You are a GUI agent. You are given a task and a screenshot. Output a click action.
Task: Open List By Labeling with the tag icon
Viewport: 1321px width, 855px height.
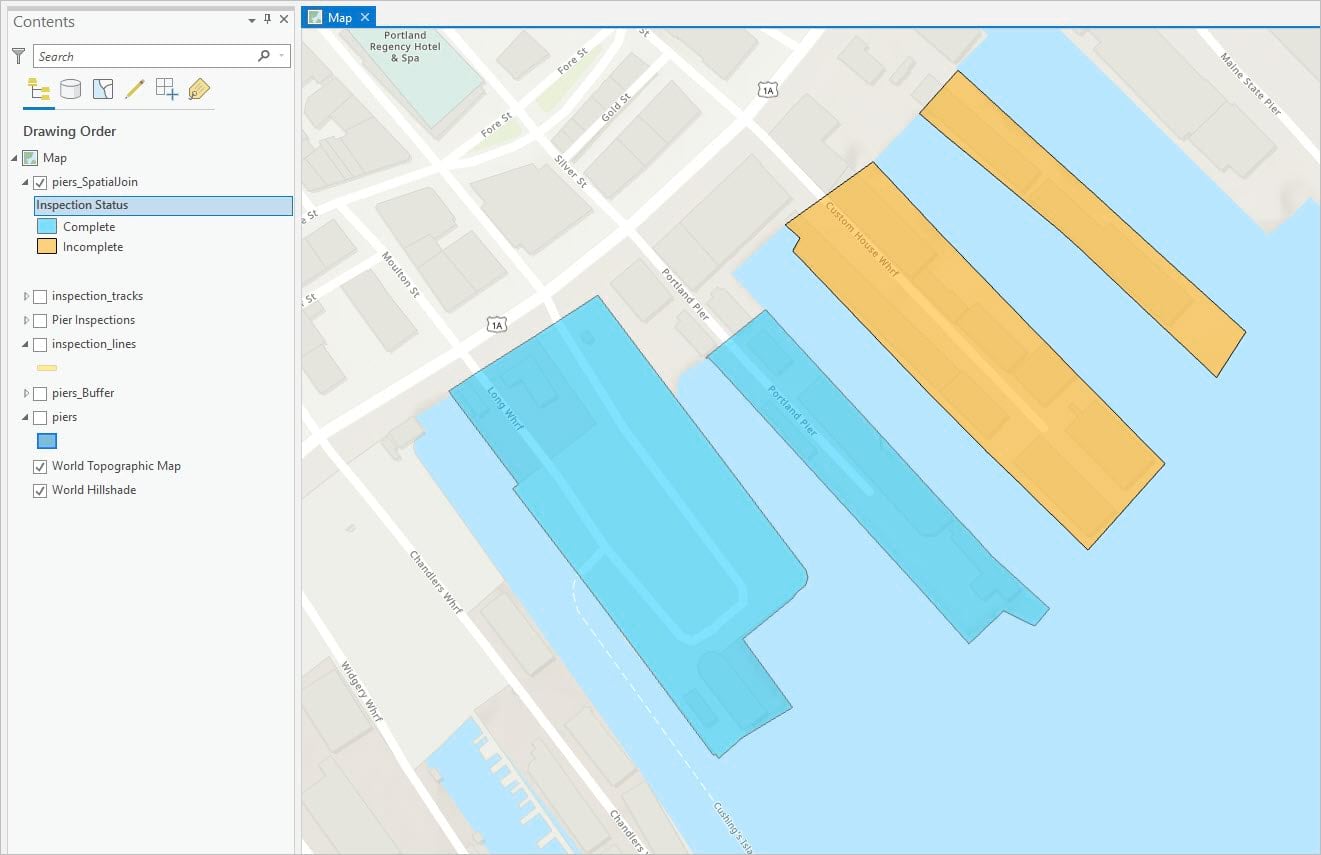[x=199, y=89]
